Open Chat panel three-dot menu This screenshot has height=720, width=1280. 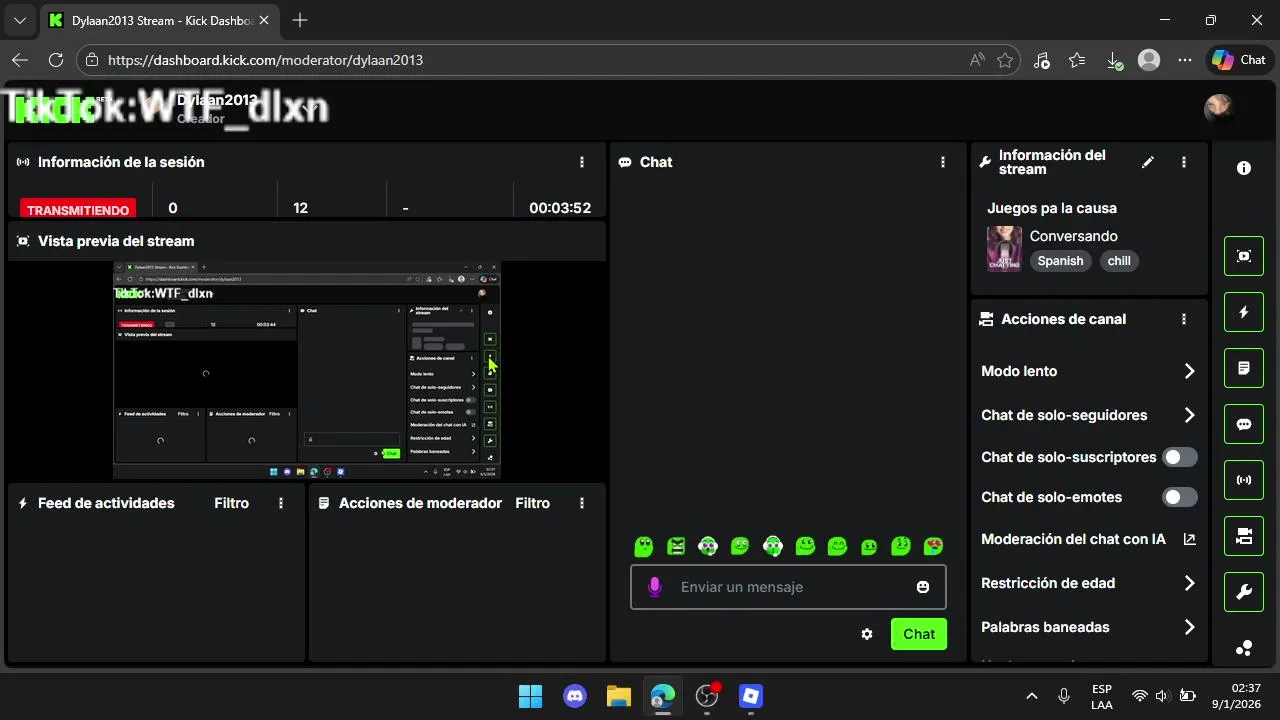tap(942, 162)
